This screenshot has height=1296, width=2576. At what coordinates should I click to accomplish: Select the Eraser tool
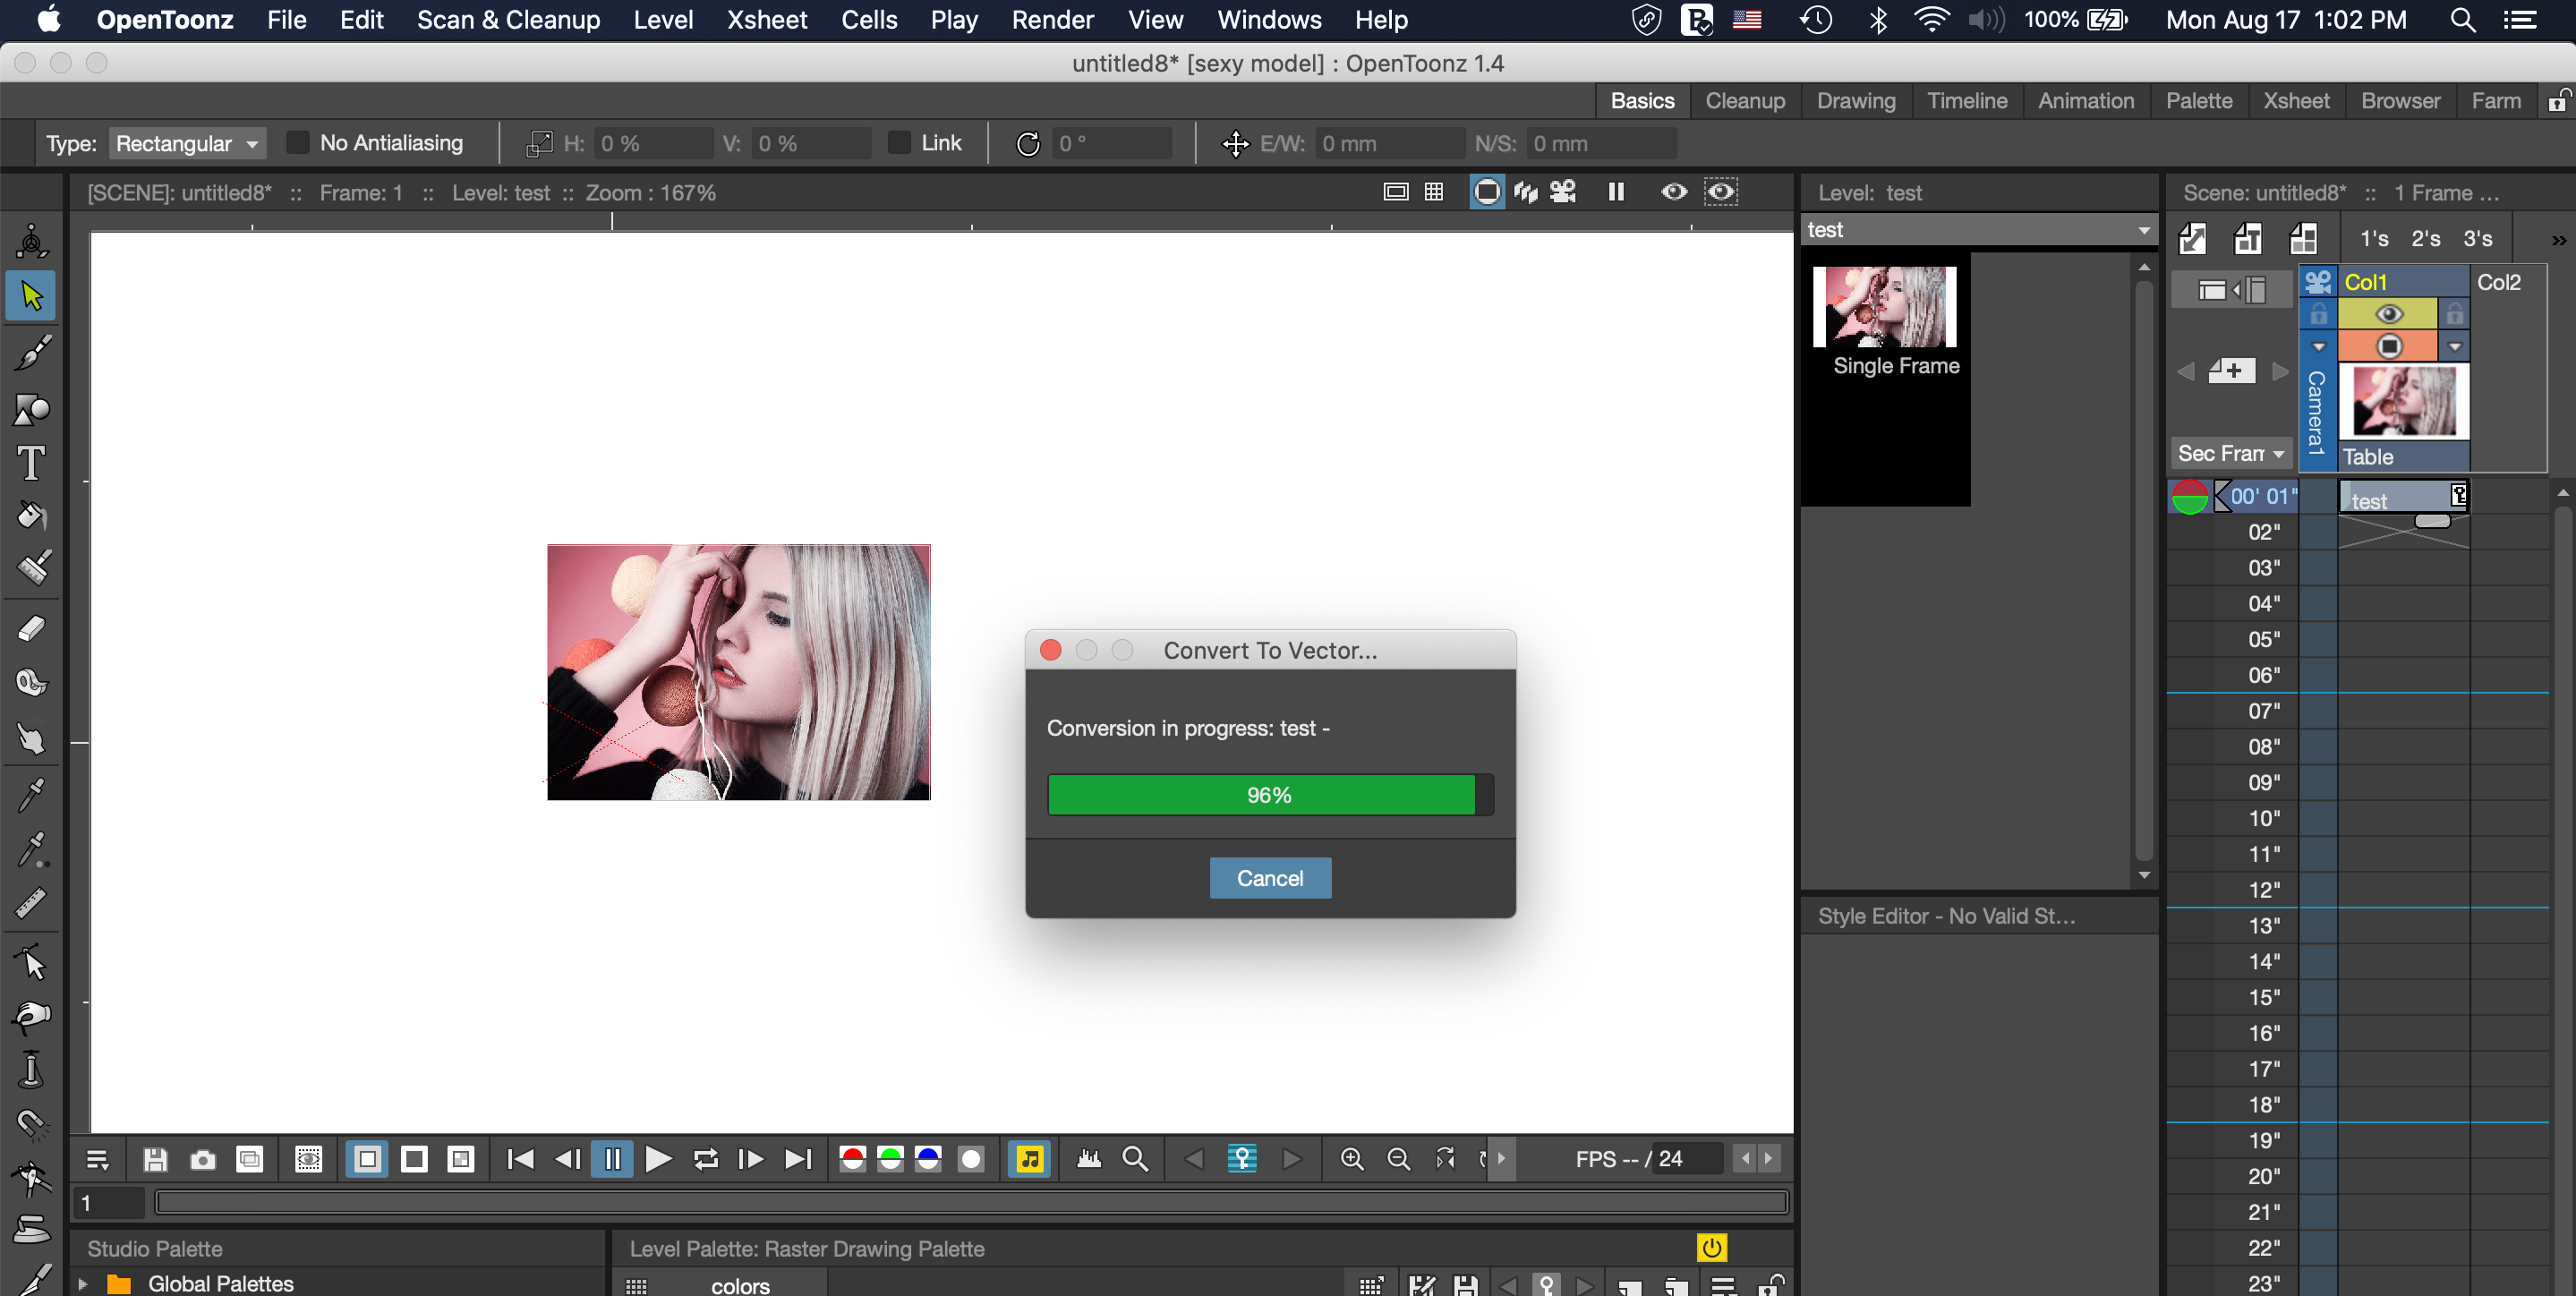point(30,628)
